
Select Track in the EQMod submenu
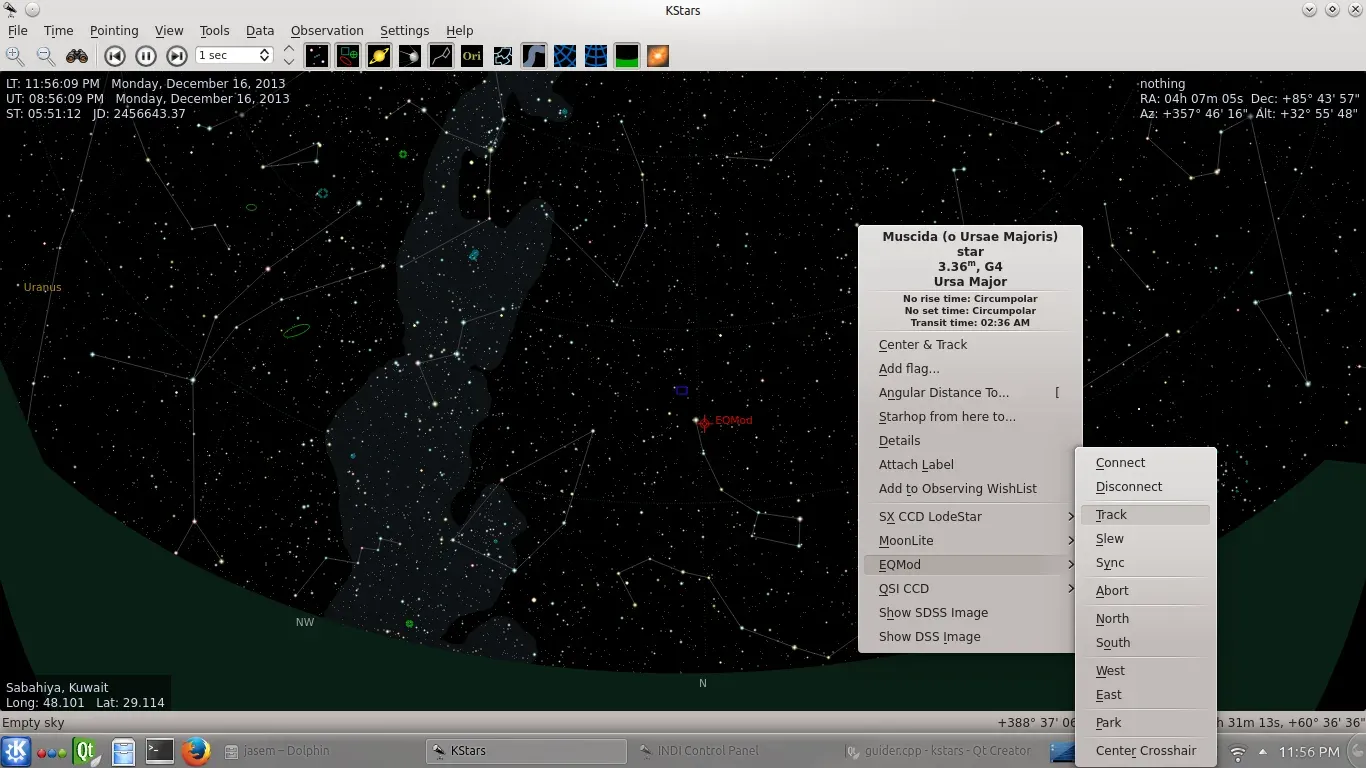click(1145, 515)
